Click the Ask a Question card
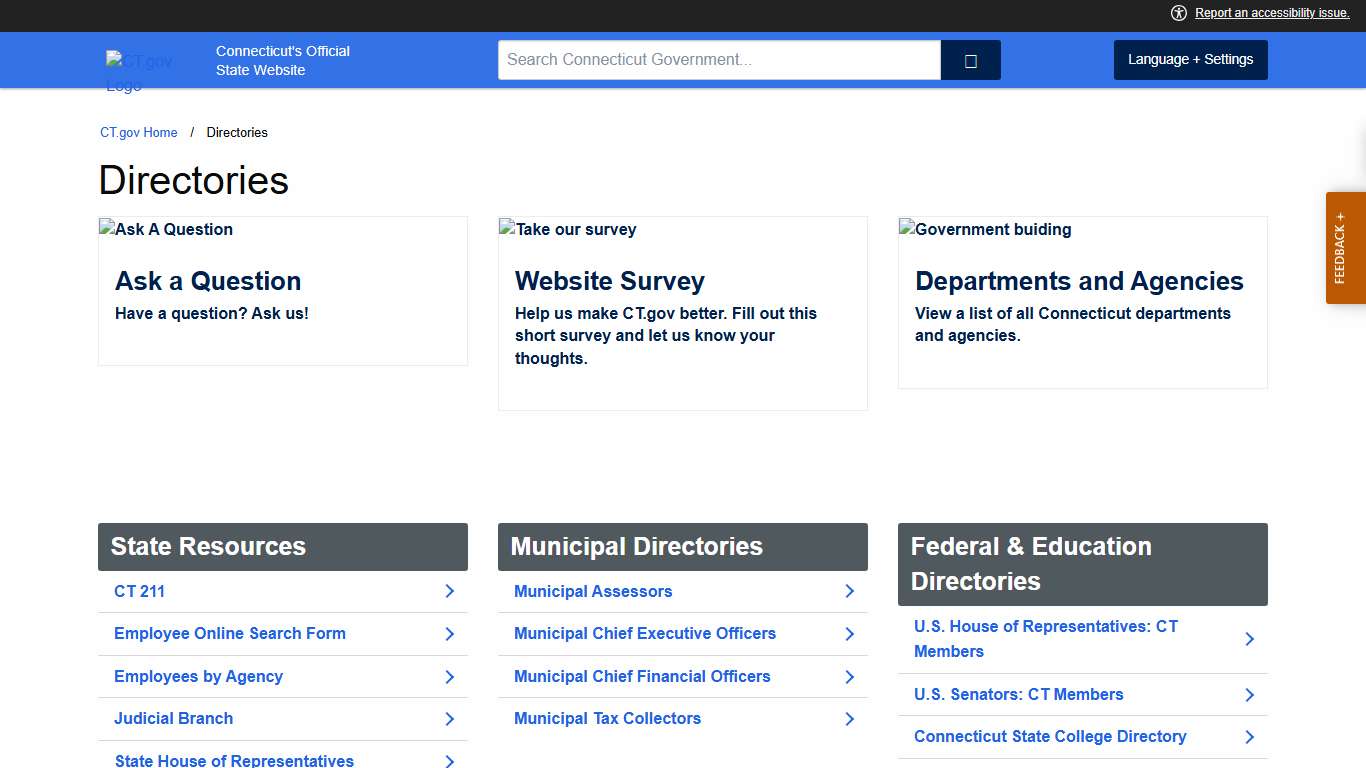Viewport: 1366px width, 768px height. pyautogui.click(x=282, y=290)
